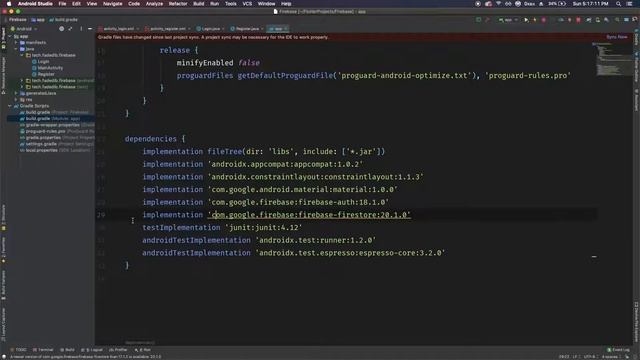Select build.gradle (Project: Firebase) in the tree
640x360 pixels.
54,112
